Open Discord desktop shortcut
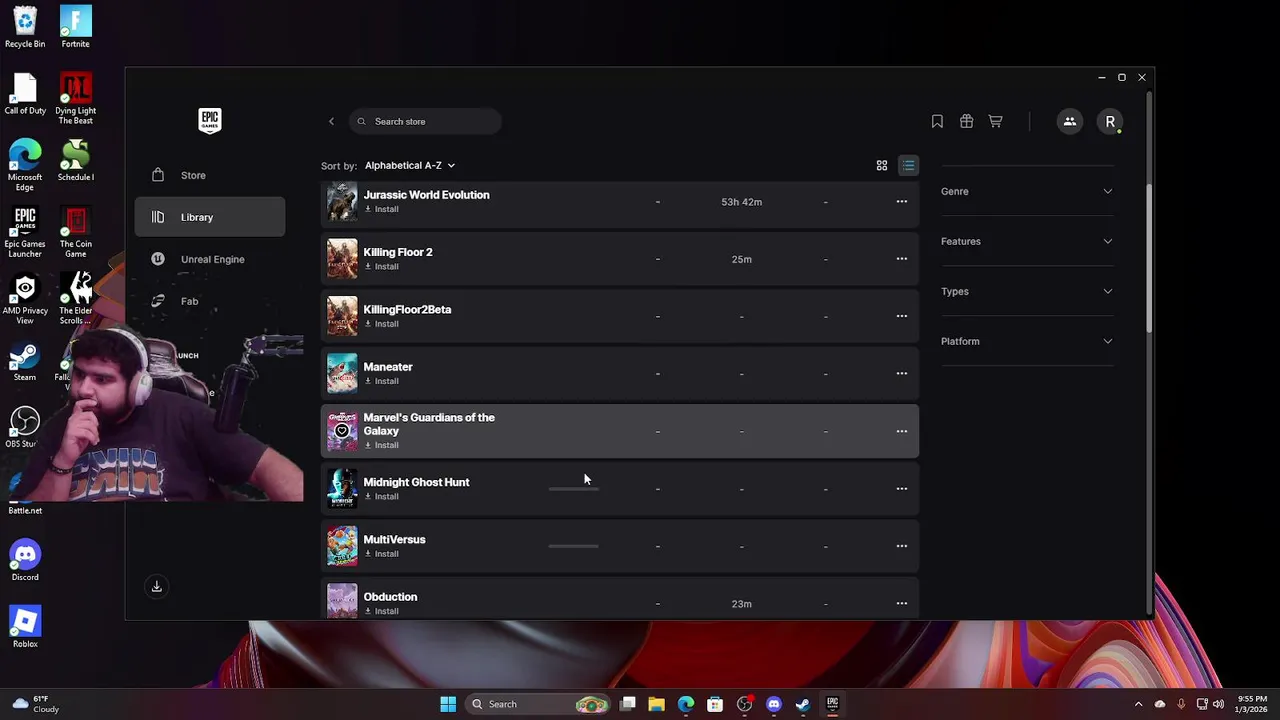The height and width of the screenshot is (720, 1280). pyautogui.click(x=25, y=560)
